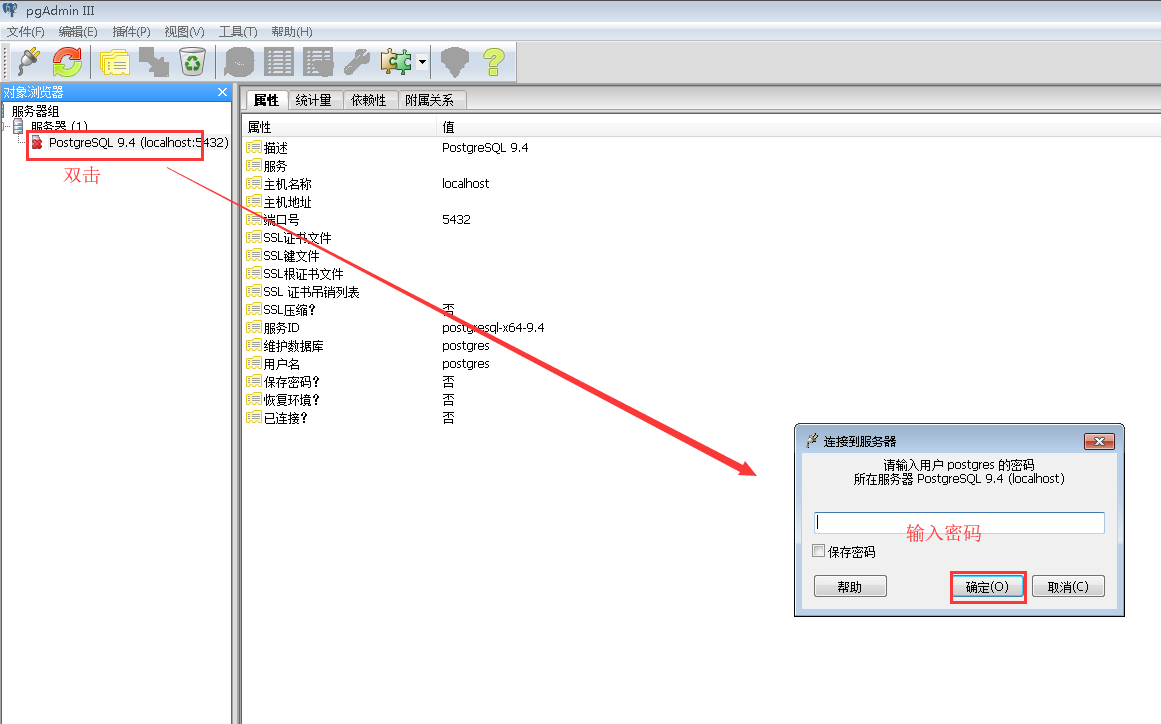The height and width of the screenshot is (724, 1161).
Task: Click the 帮助 button in dialog
Action: [850, 587]
